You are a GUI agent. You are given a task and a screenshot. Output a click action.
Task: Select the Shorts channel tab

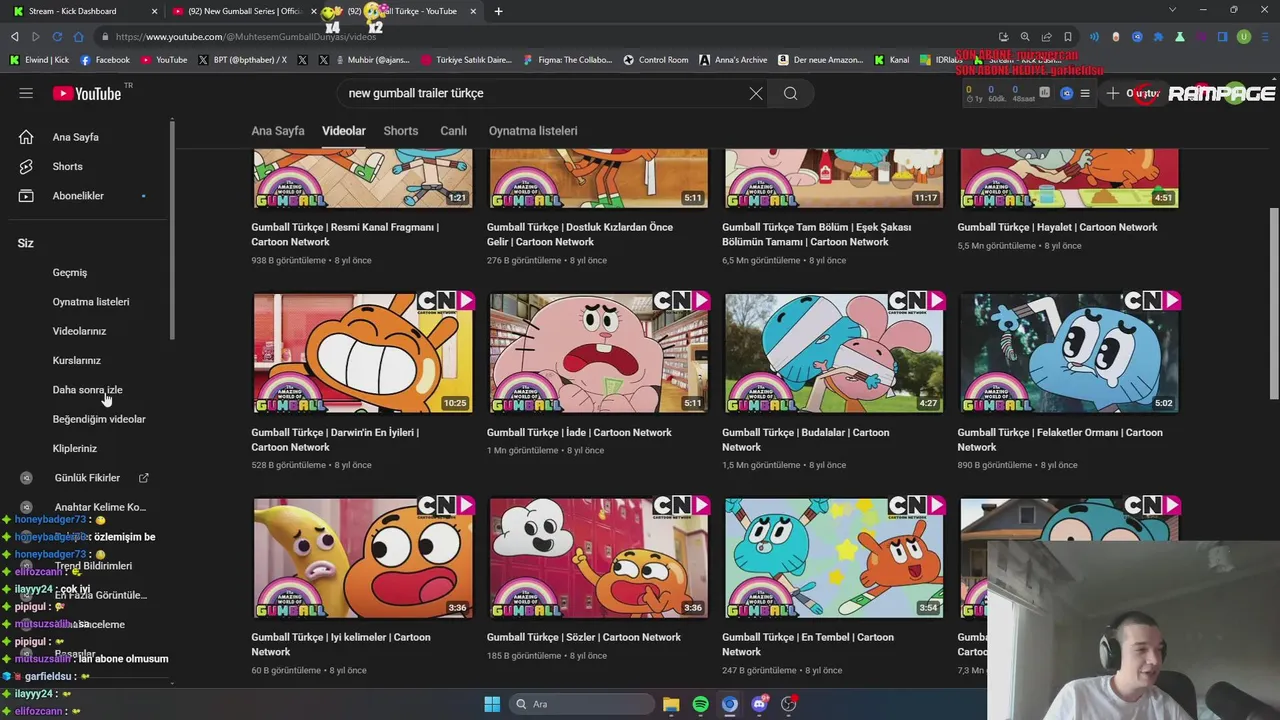tap(401, 131)
